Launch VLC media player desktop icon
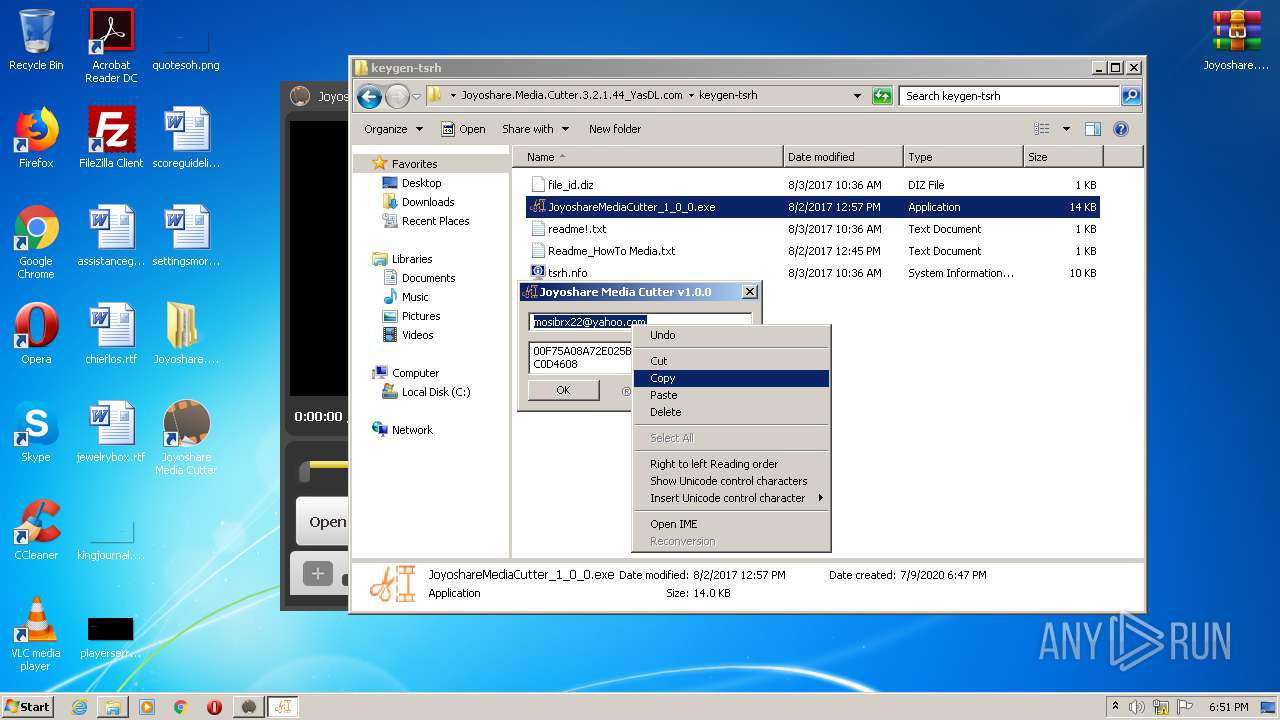The height and width of the screenshot is (720, 1280). pyautogui.click(x=36, y=634)
